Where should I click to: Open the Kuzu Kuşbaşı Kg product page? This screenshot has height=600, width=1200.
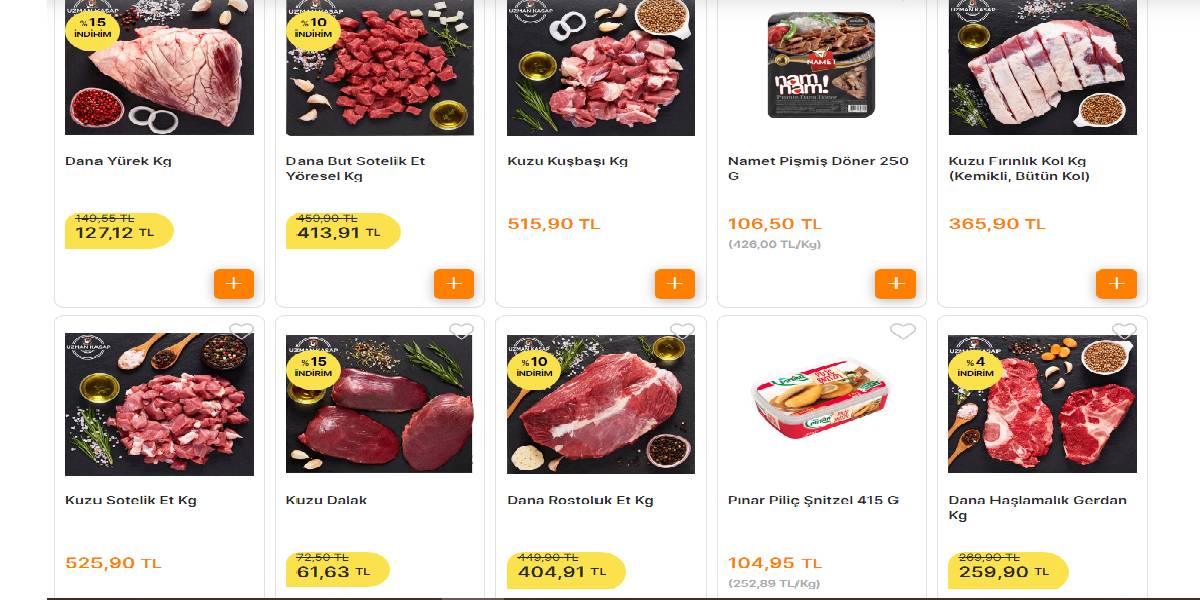tap(567, 160)
